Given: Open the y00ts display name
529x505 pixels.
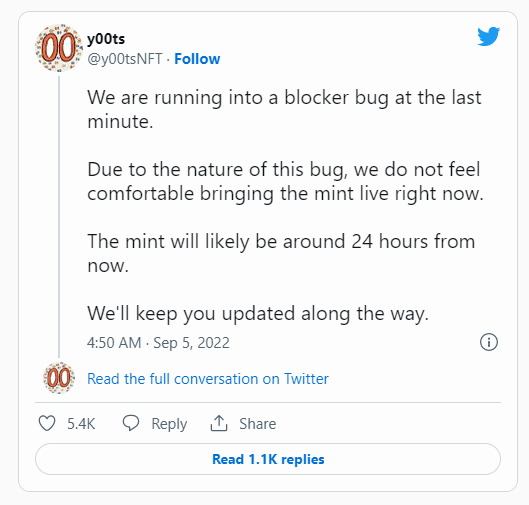Looking at the screenshot, I should [106, 39].
